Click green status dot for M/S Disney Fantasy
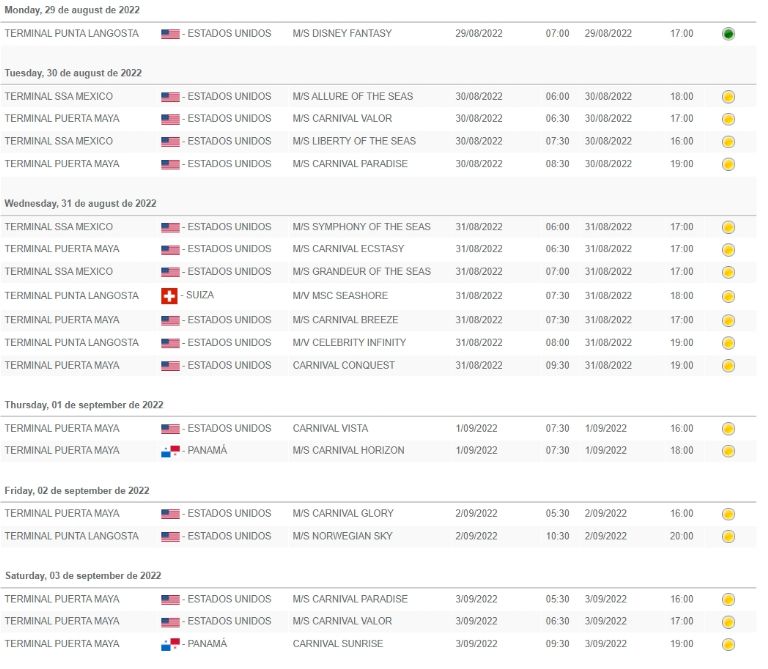This screenshot has width=768, height=669. [x=728, y=34]
